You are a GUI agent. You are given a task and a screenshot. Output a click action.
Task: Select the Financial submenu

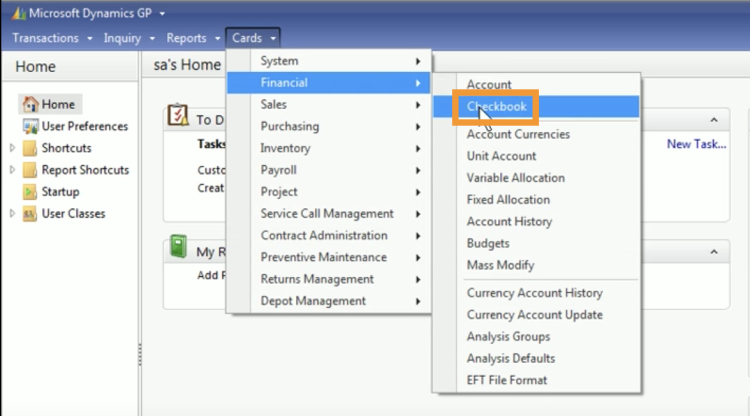click(329, 83)
